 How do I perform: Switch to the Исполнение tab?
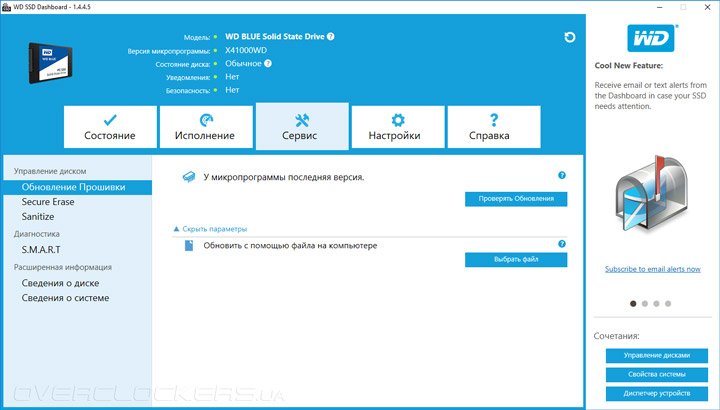click(x=206, y=127)
